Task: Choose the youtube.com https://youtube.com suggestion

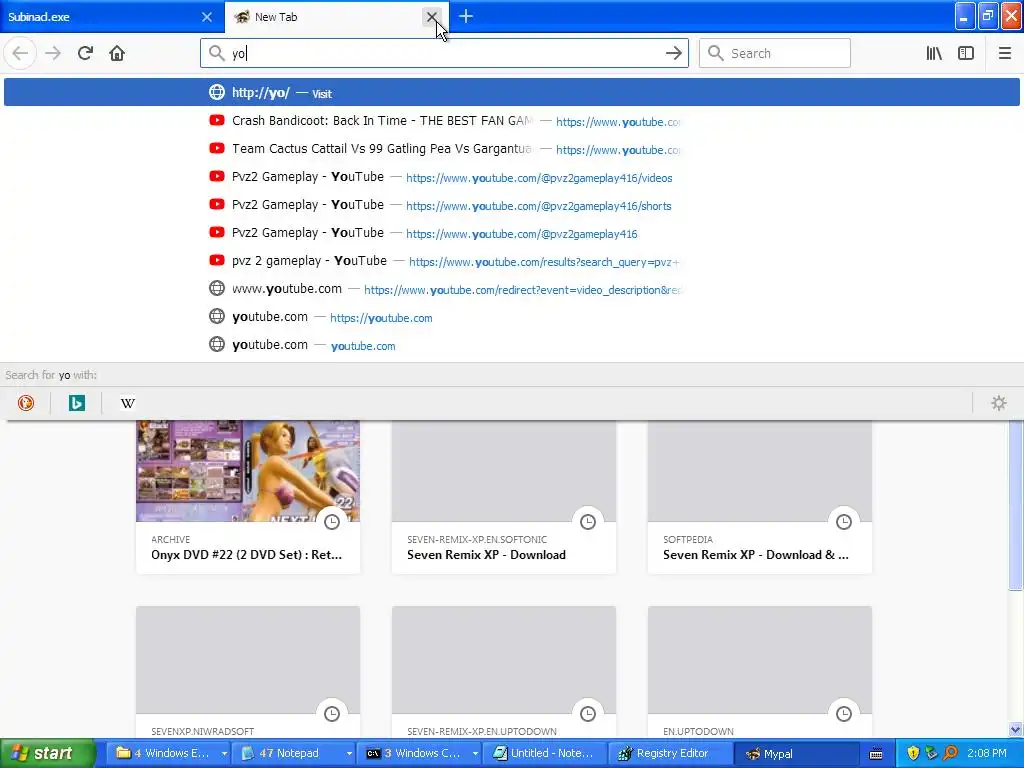Action: tap(512, 317)
